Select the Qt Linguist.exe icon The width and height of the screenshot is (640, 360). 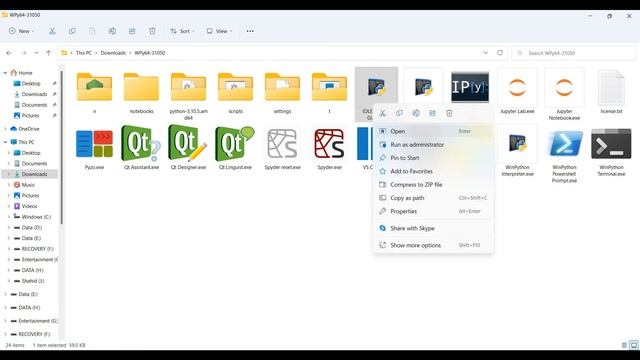[x=235, y=143]
